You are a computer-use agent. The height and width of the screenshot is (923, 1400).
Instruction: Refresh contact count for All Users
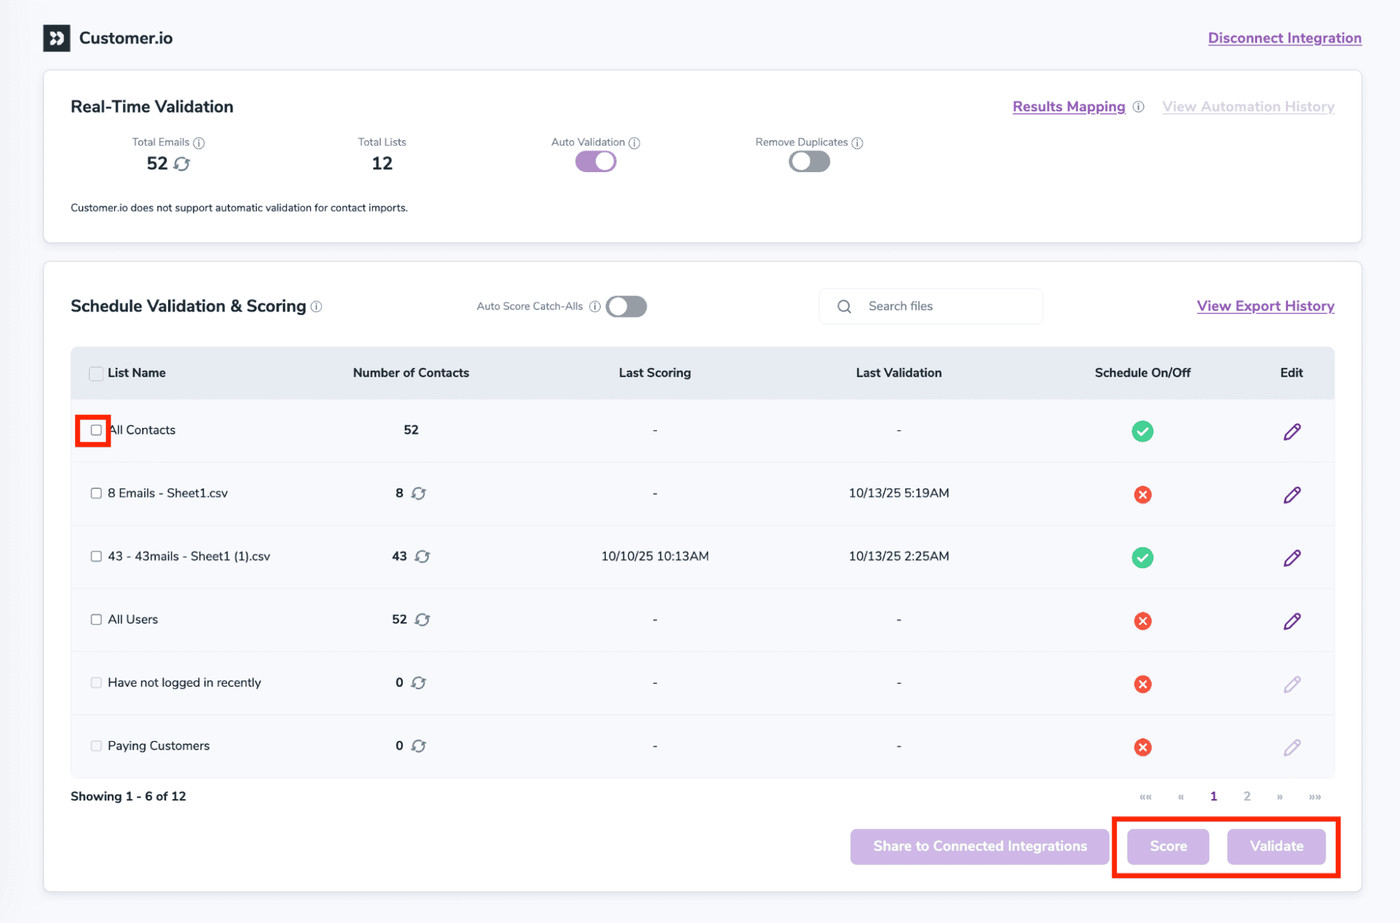pyautogui.click(x=422, y=620)
